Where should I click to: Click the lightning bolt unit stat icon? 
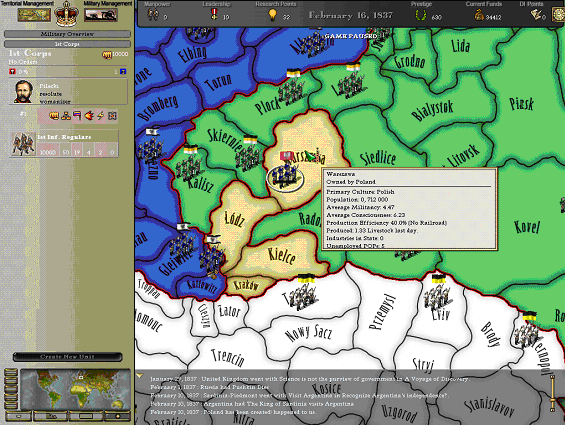coord(101,116)
